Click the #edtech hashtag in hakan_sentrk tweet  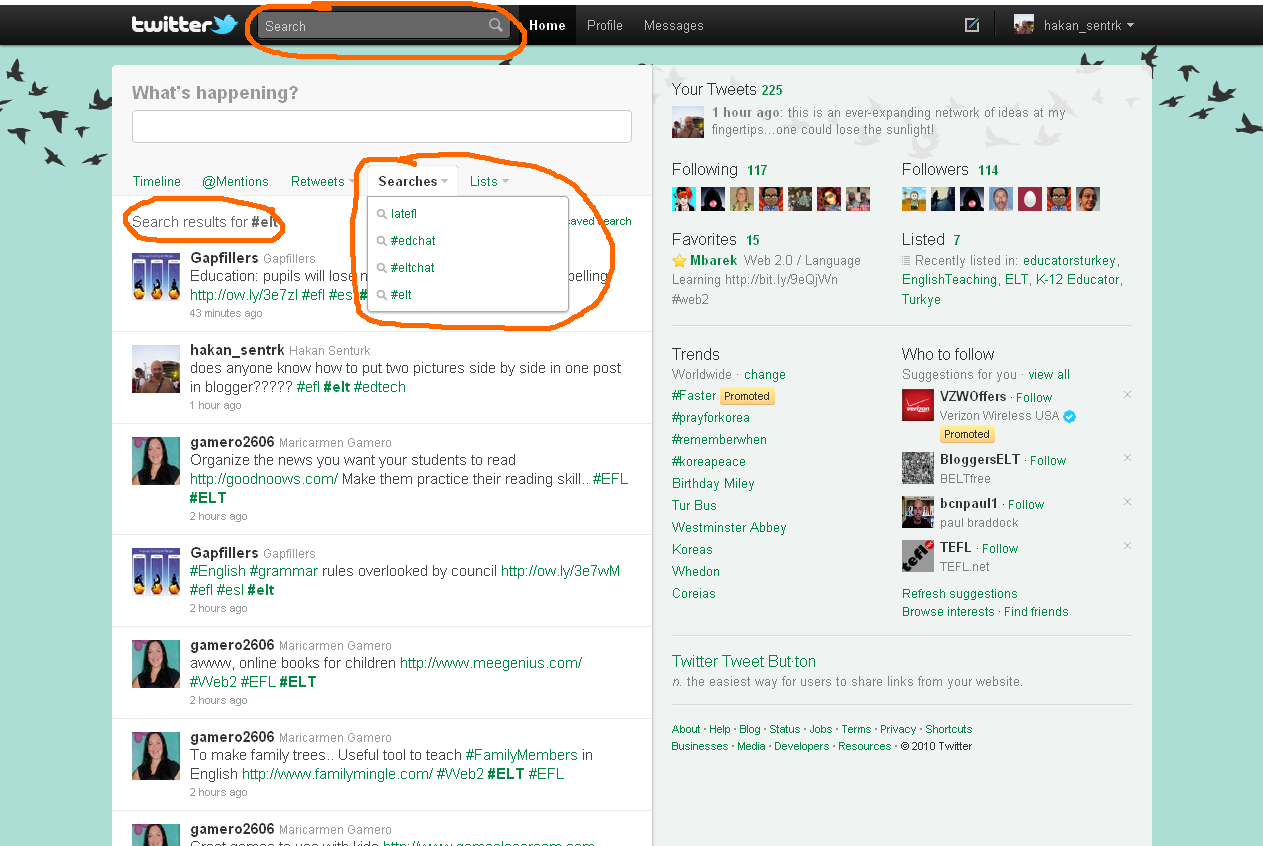(380, 387)
